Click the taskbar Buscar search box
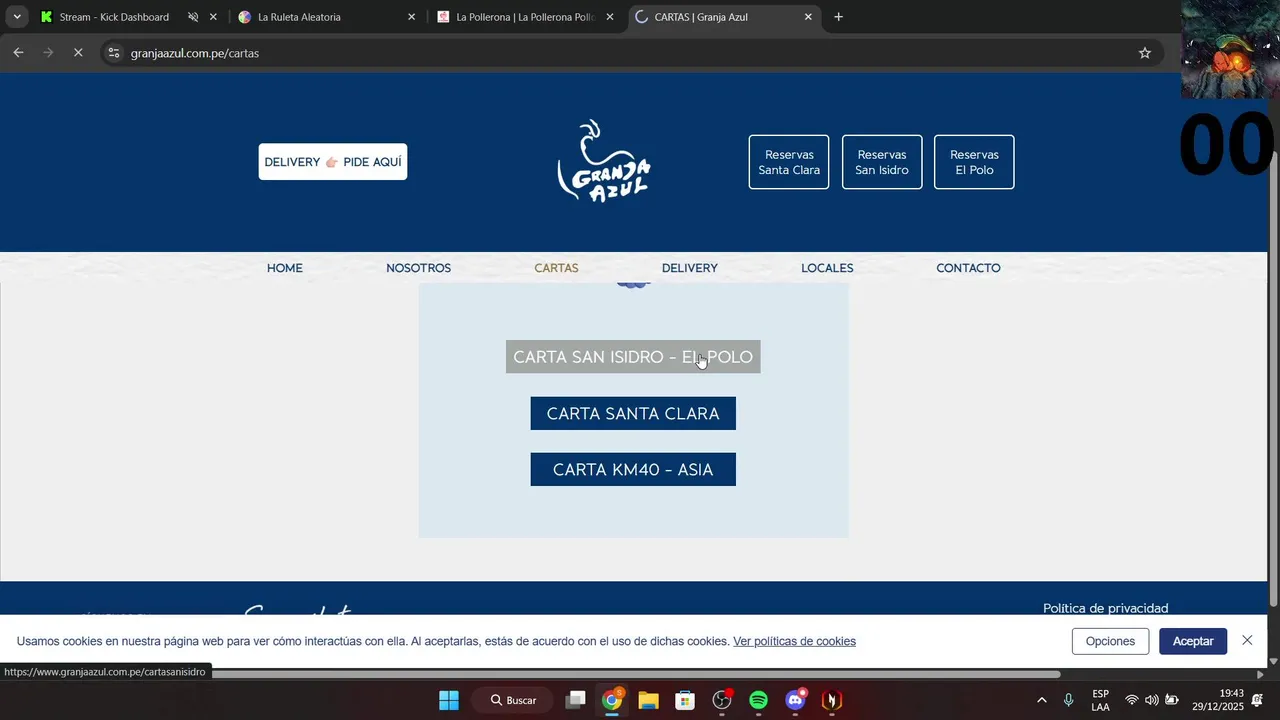Viewport: 1280px width, 720px height. pyautogui.click(x=514, y=700)
